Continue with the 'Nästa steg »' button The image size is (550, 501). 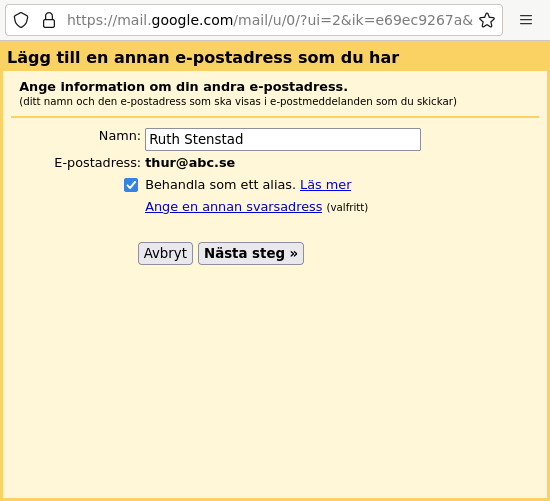251,253
